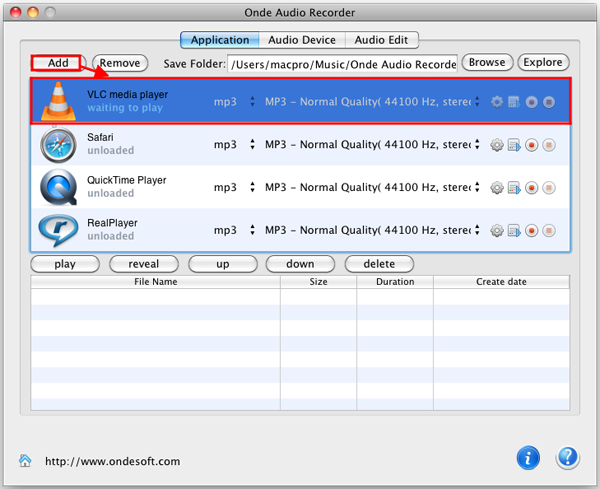This screenshot has width=600, height=489.
Task: Click the Save Folder path field
Action: point(342,64)
